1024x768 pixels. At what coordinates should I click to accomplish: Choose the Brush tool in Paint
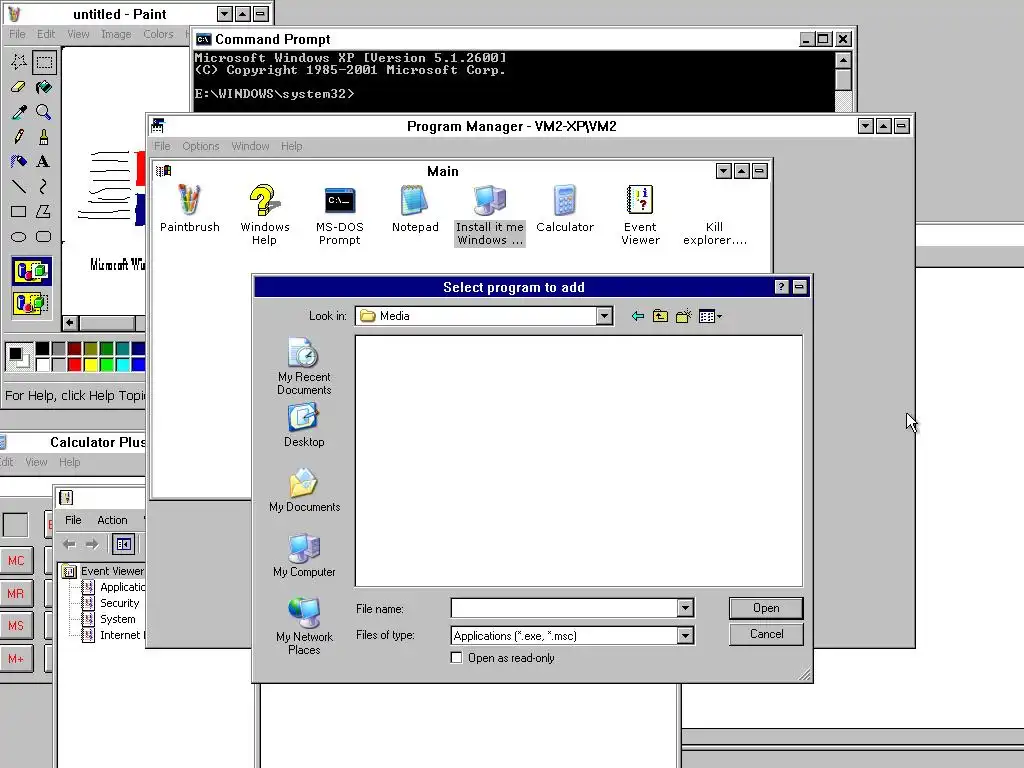pyautogui.click(x=44, y=136)
